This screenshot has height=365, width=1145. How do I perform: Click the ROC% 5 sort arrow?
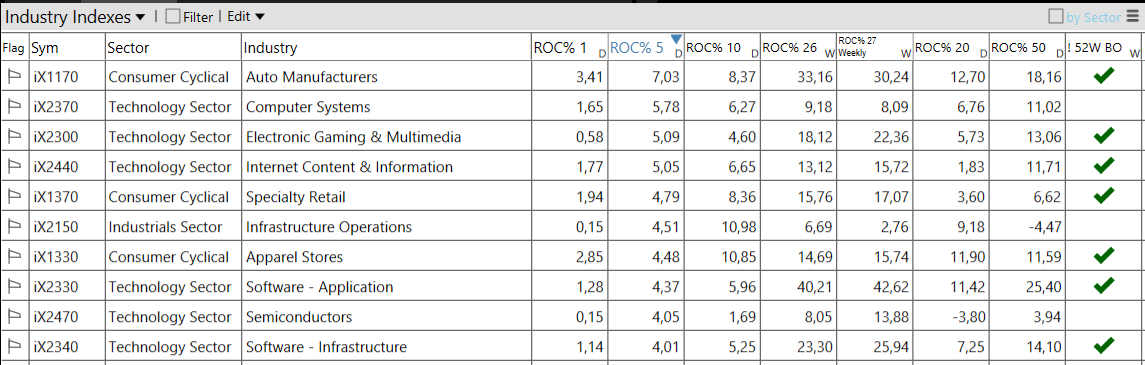tap(676, 39)
